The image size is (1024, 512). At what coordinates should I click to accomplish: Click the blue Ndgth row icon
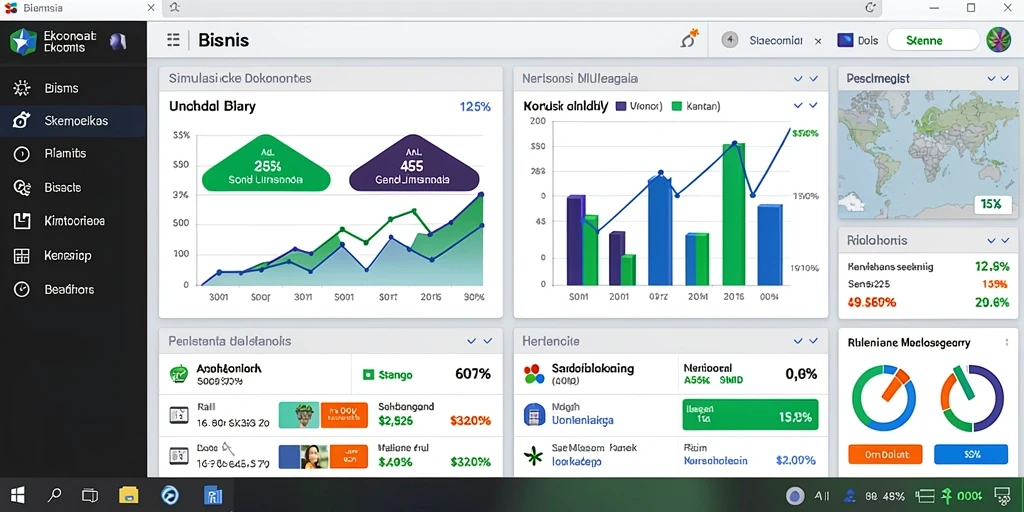pyautogui.click(x=534, y=414)
